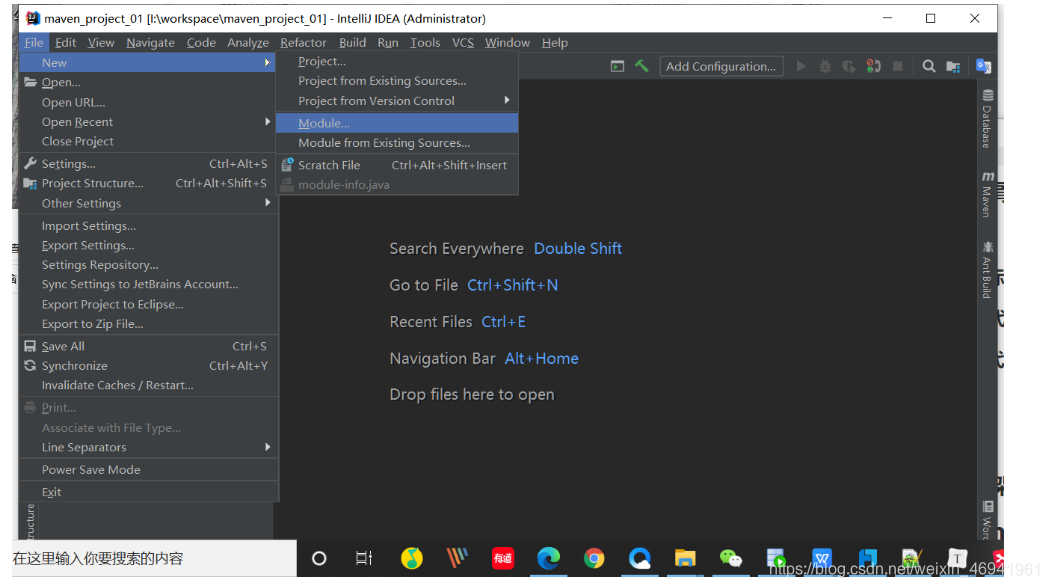
Task: Open the View menu
Action: coord(100,42)
